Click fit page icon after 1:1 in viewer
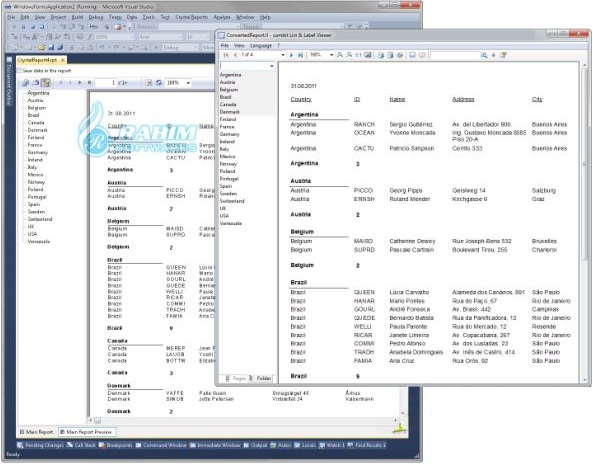The image size is (593, 464). pyautogui.click(x=368, y=55)
